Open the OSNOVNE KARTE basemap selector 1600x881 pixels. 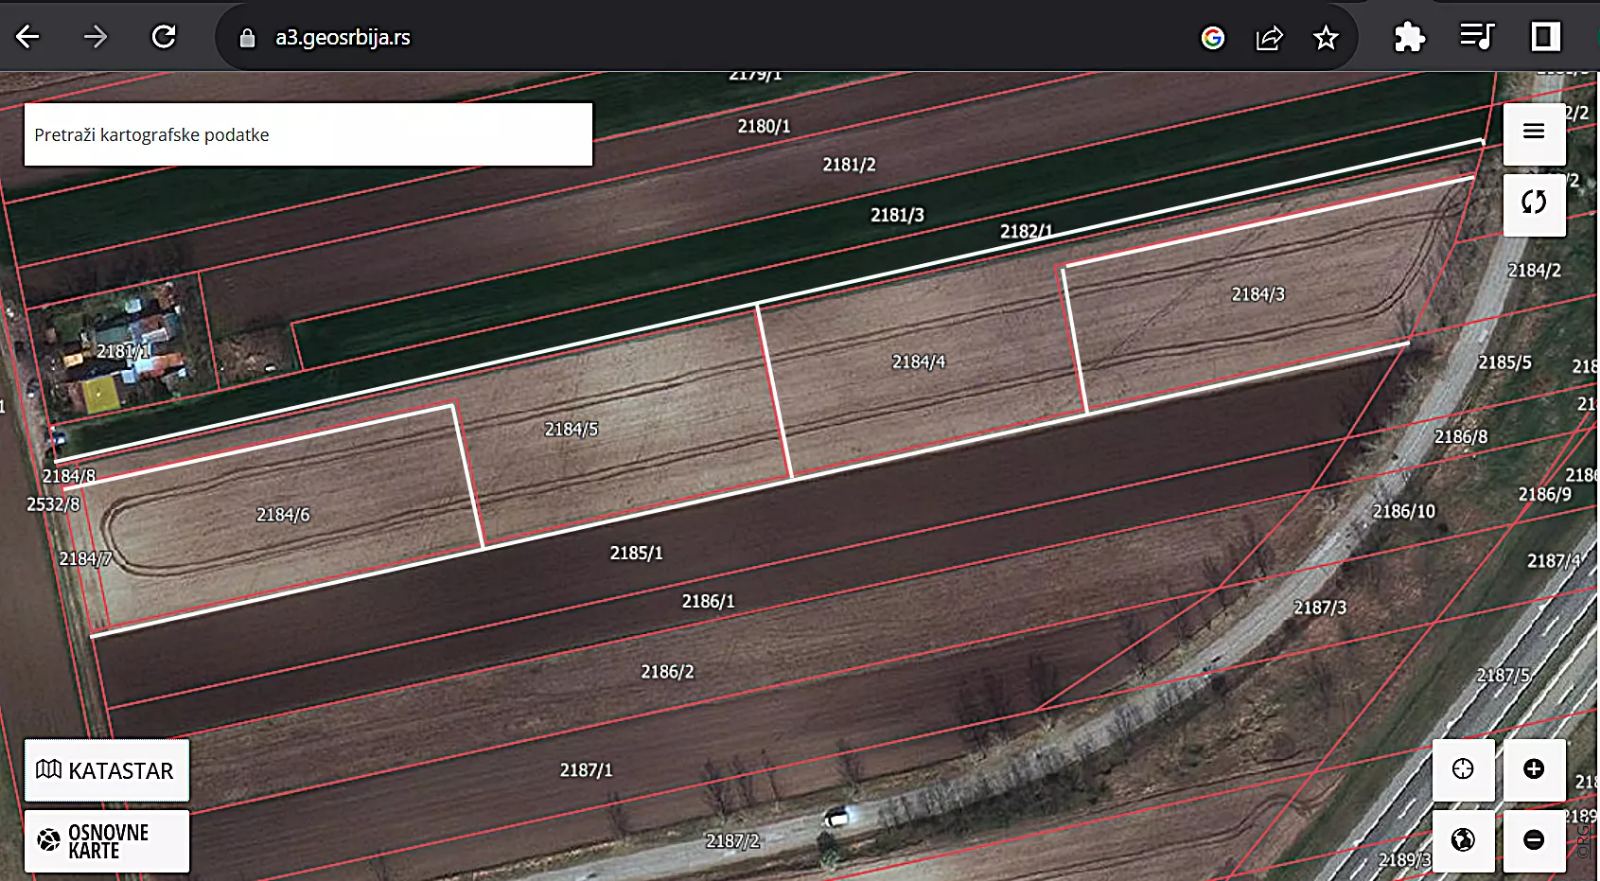pyautogui.click(x=106, y=841)
